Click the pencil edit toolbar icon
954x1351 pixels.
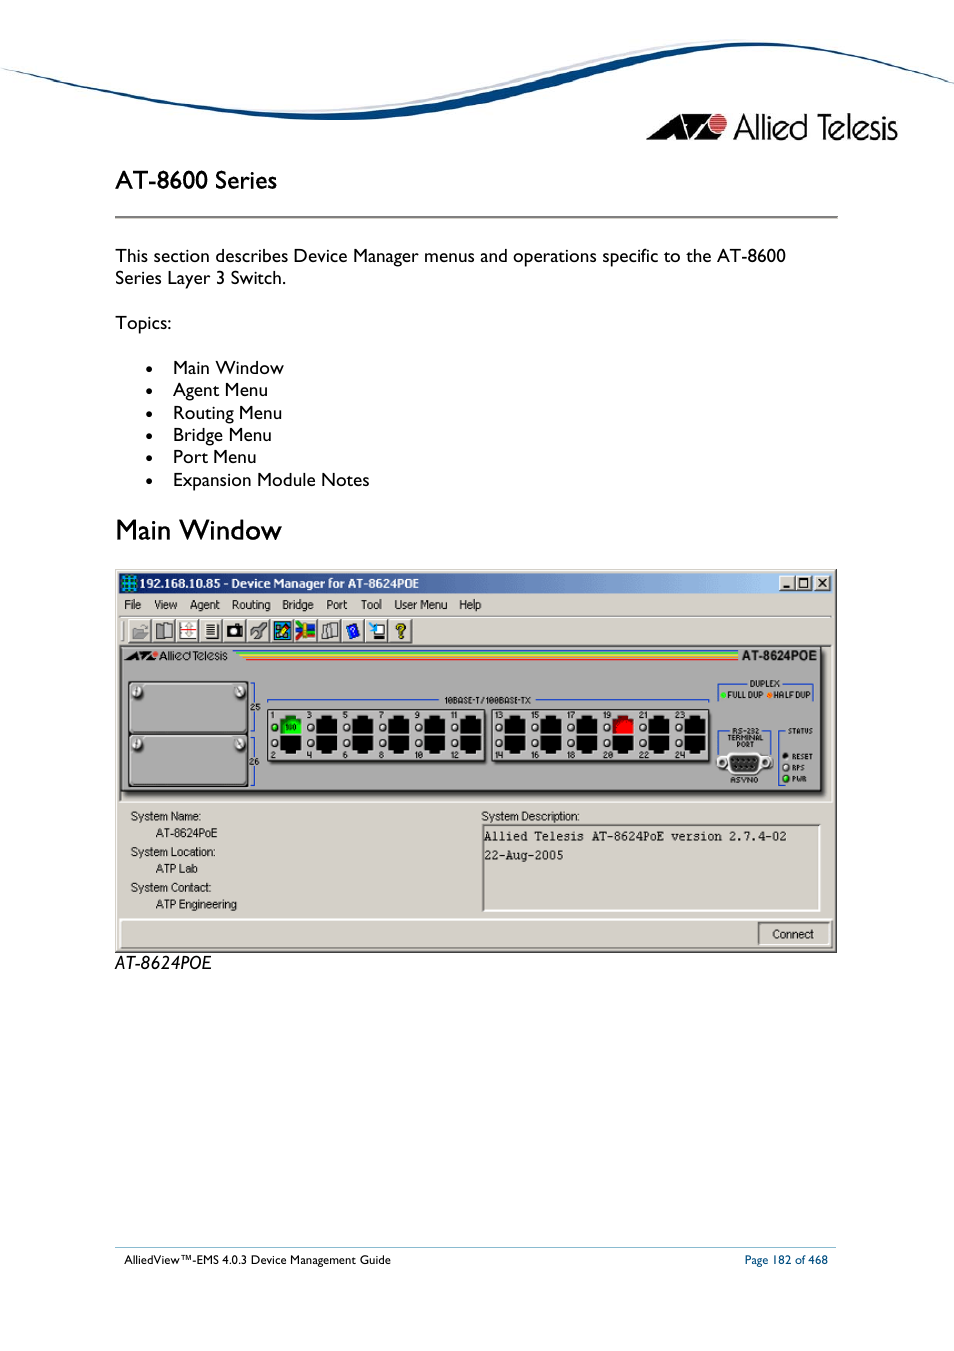pyautogui.click(x=282, y=631)
